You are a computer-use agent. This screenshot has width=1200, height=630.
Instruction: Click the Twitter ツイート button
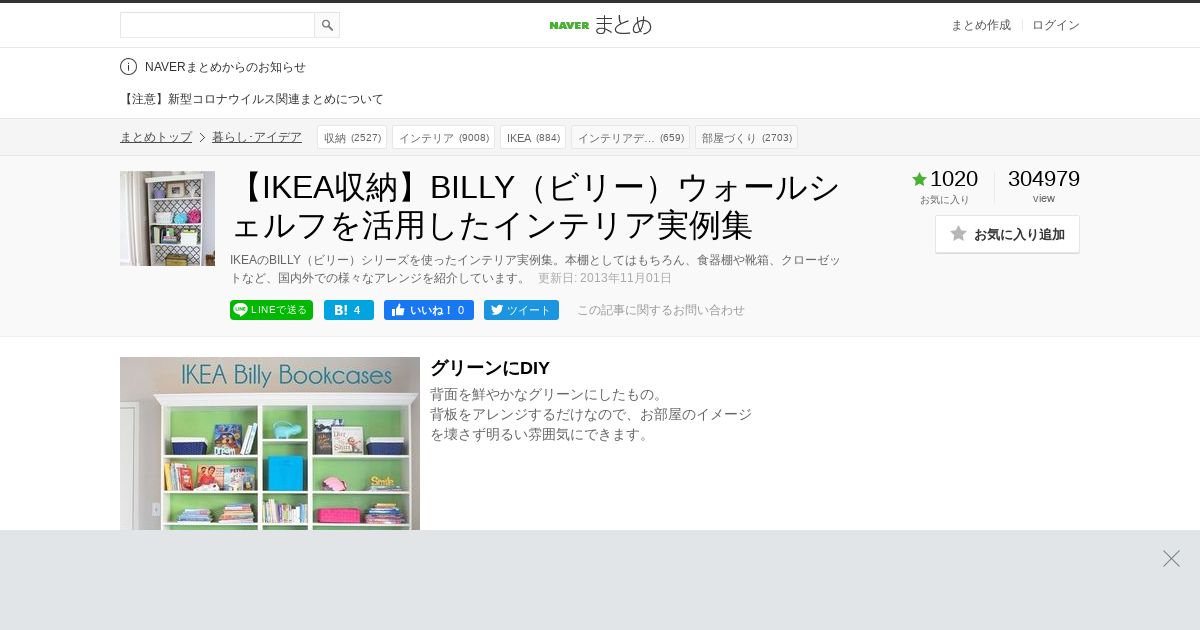coord(521,310)
